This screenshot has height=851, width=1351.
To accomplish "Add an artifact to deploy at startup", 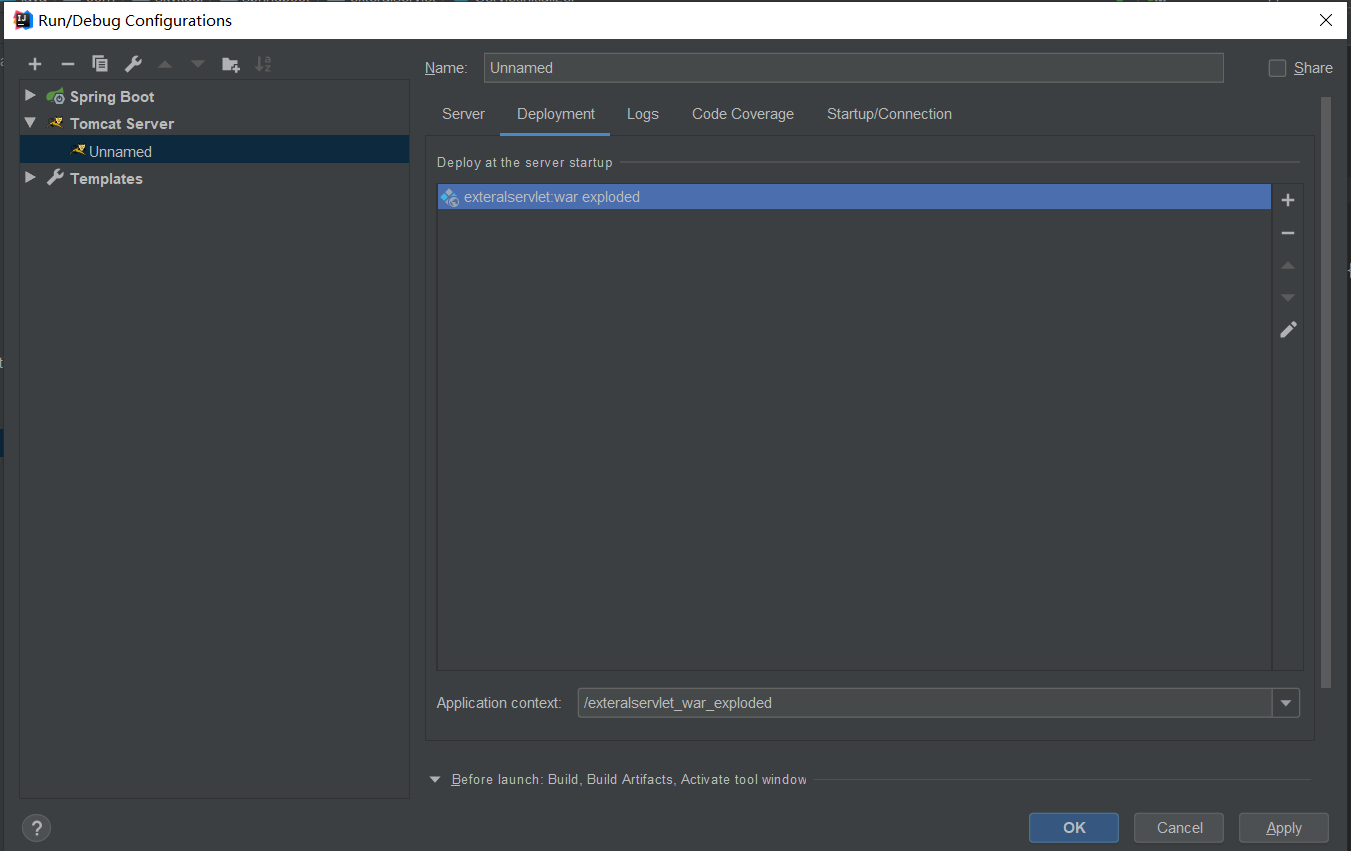I will coord(1288,200).
